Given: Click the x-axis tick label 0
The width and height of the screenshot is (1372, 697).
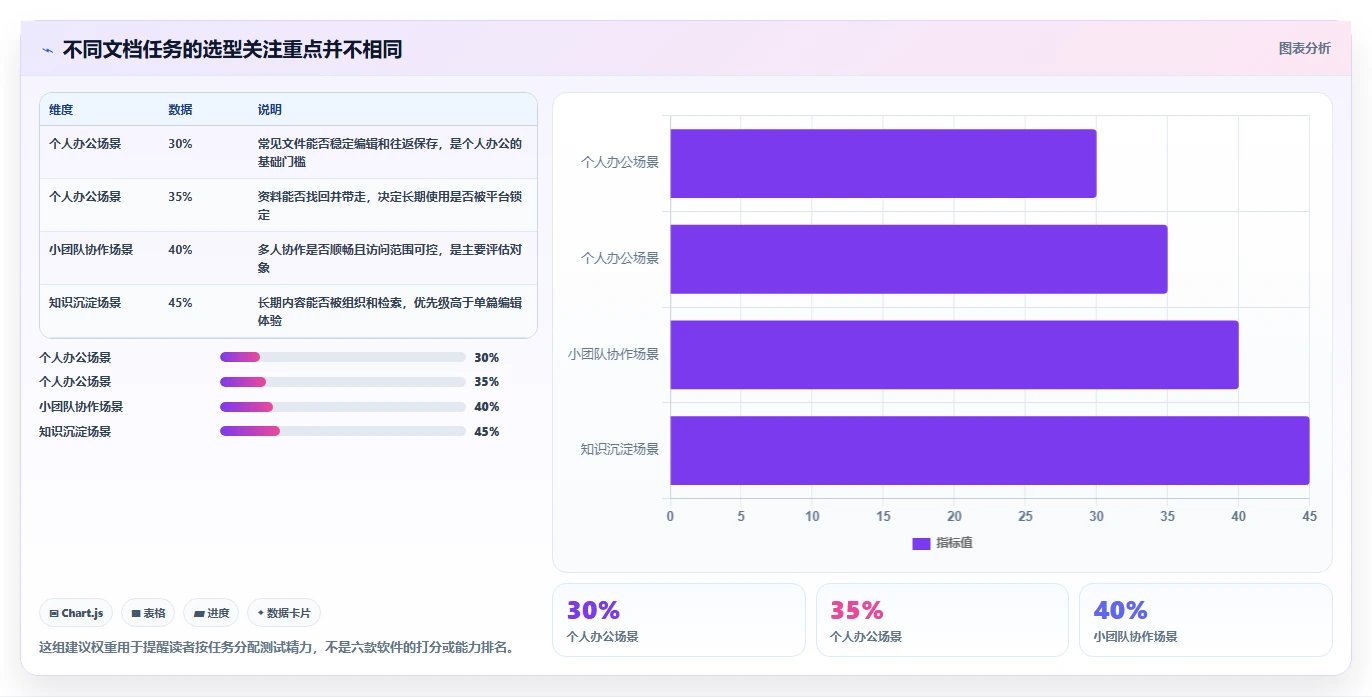Looking at the screenshot, I should point(670,516).
